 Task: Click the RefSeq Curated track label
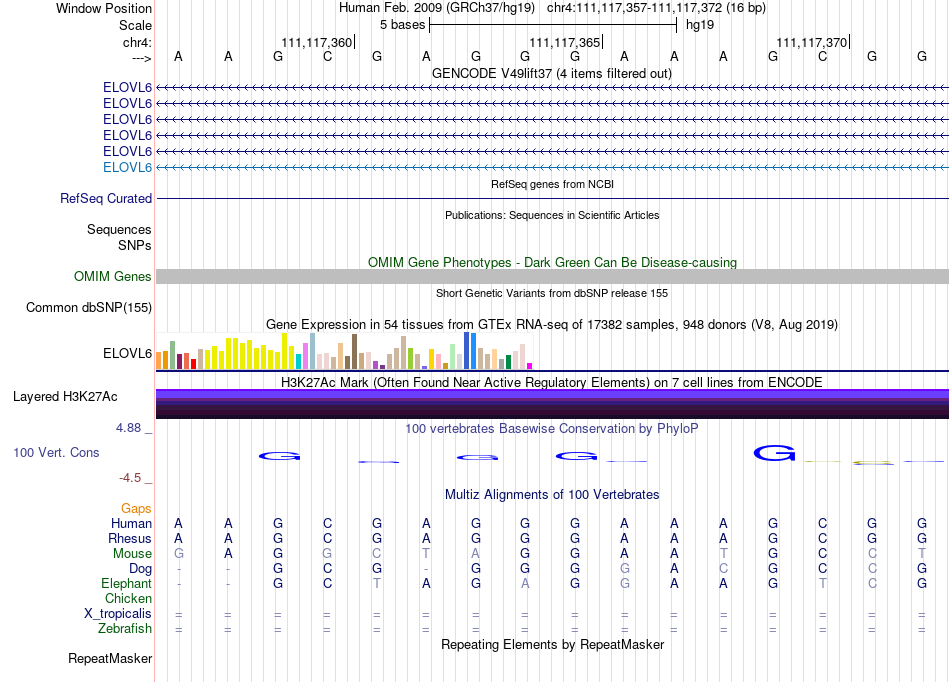(x=106, y=199)
